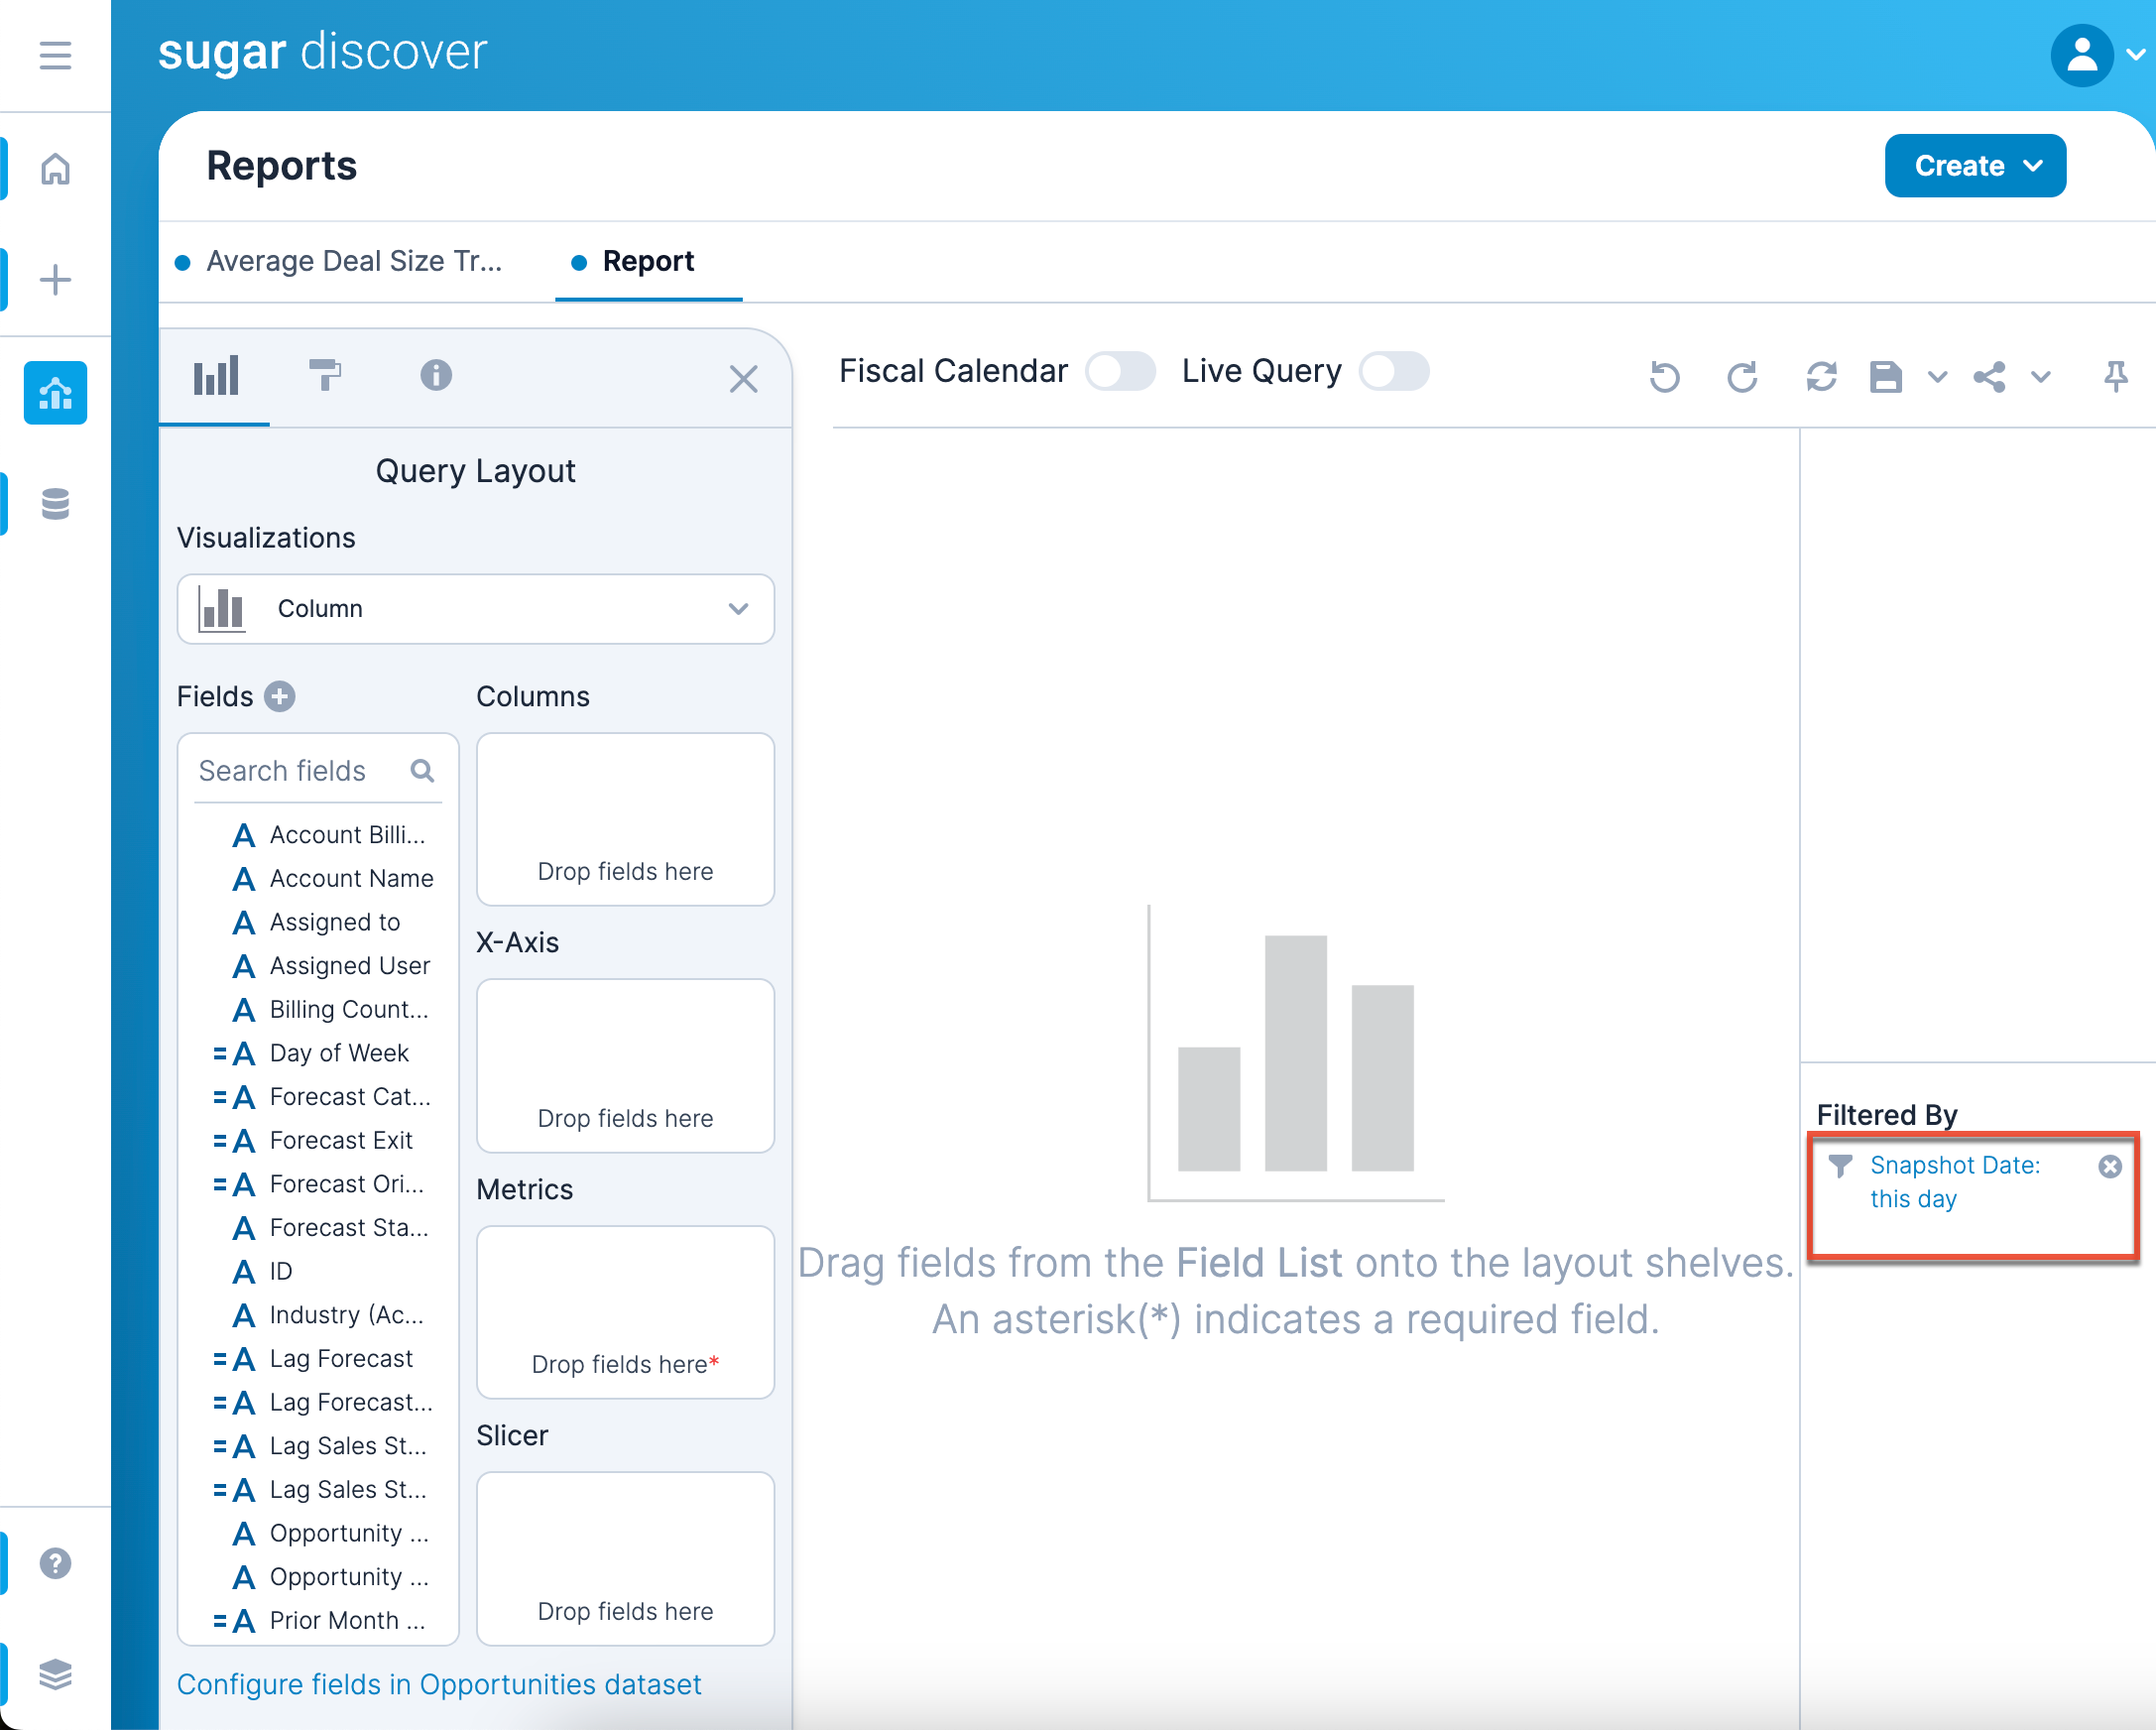Select the Report tab

[x=647, y=261]
